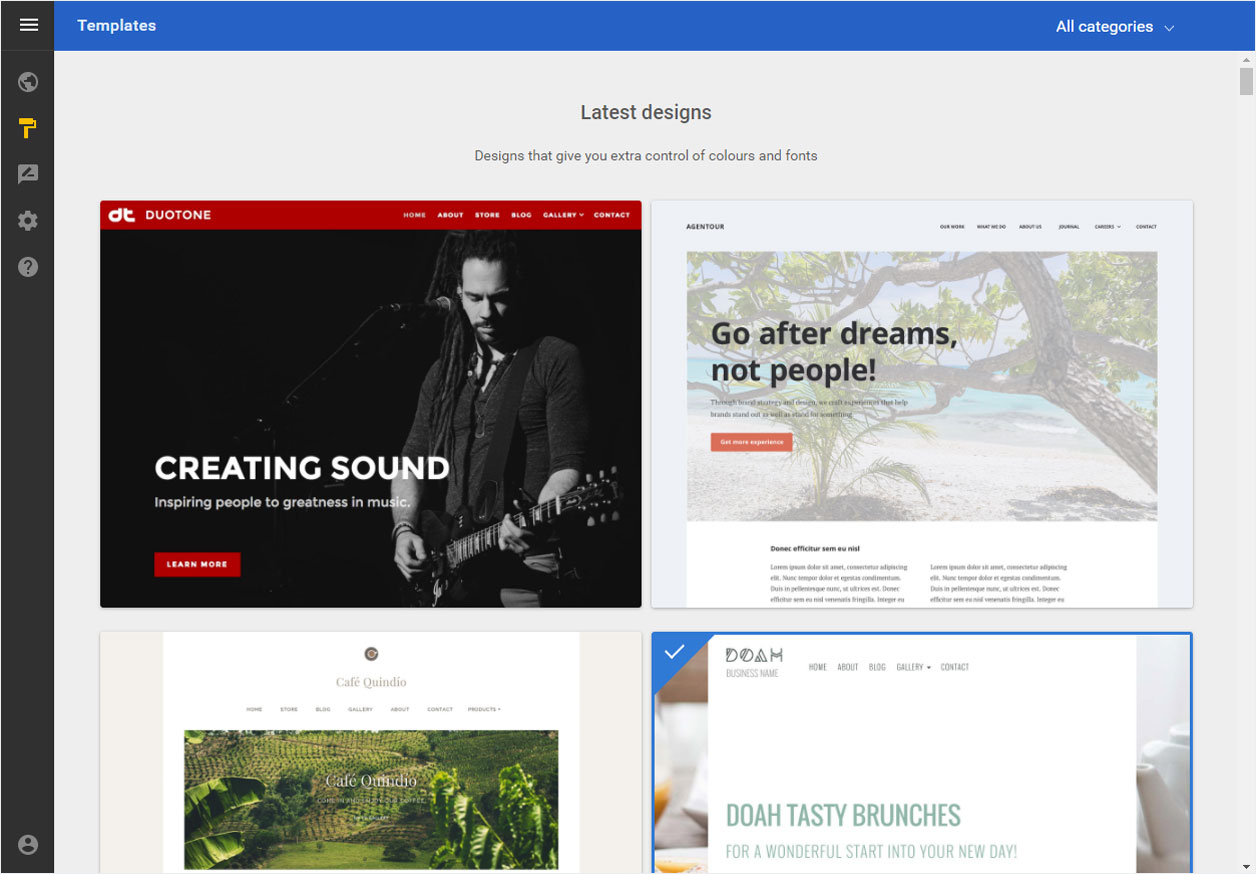Click the red Learn More button
This screenshot has width=1256, height=874.
197,564
